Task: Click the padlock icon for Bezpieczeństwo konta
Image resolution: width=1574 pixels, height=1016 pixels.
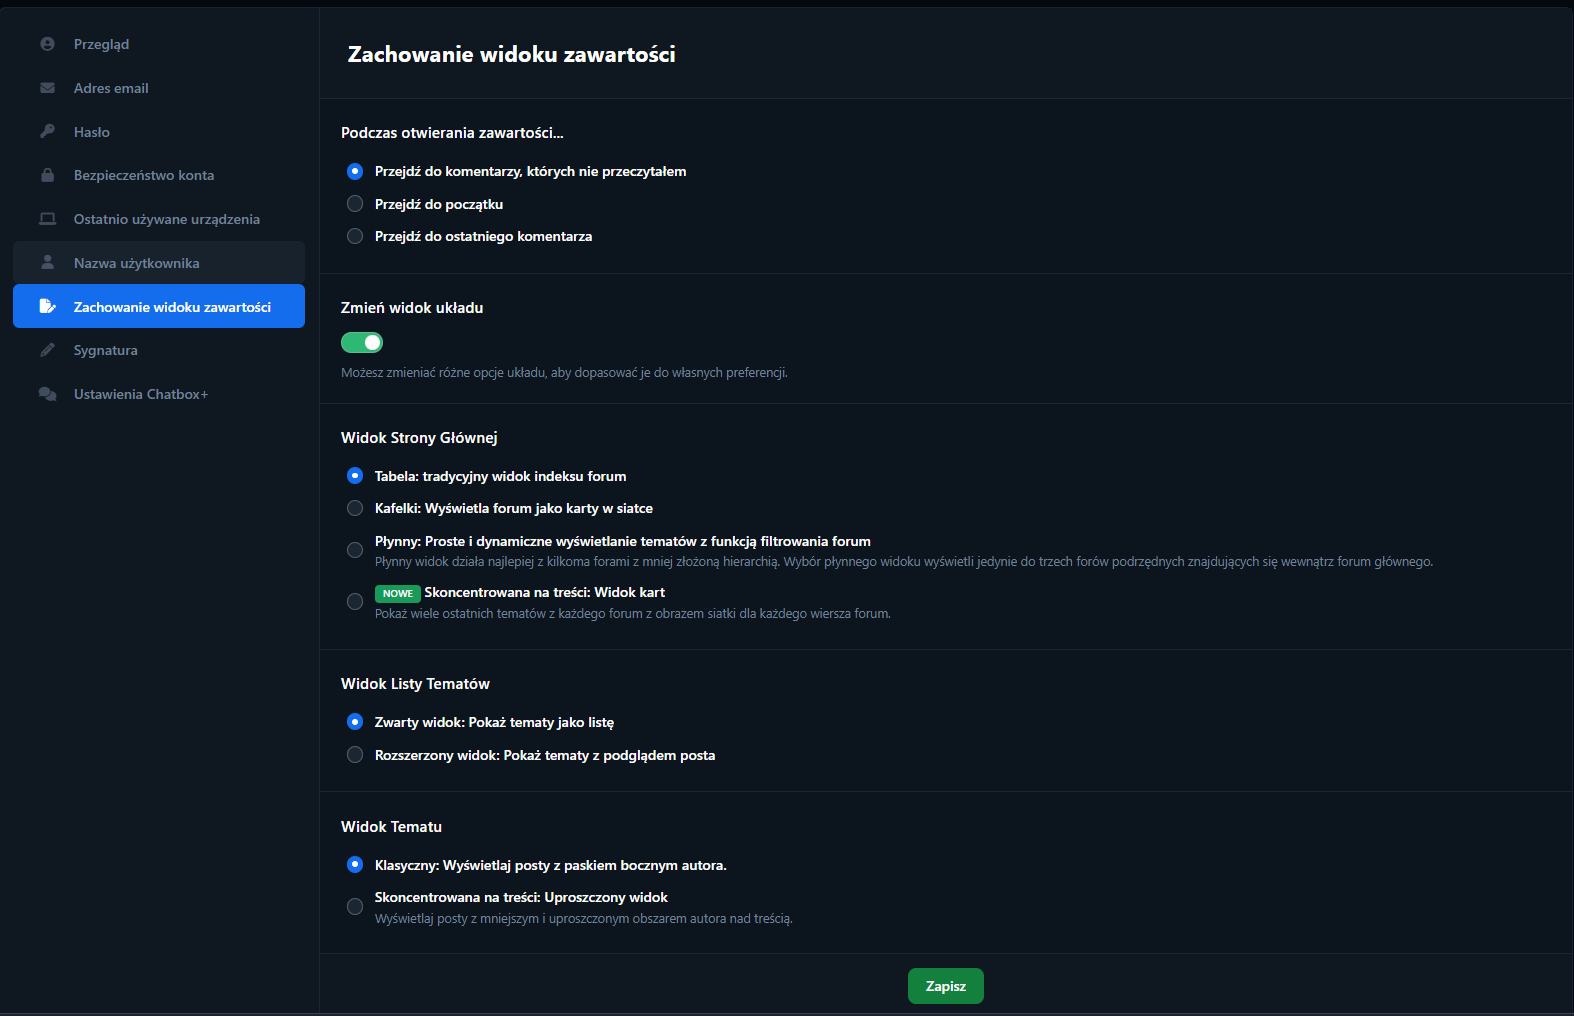Action: [x=47, y=175]
